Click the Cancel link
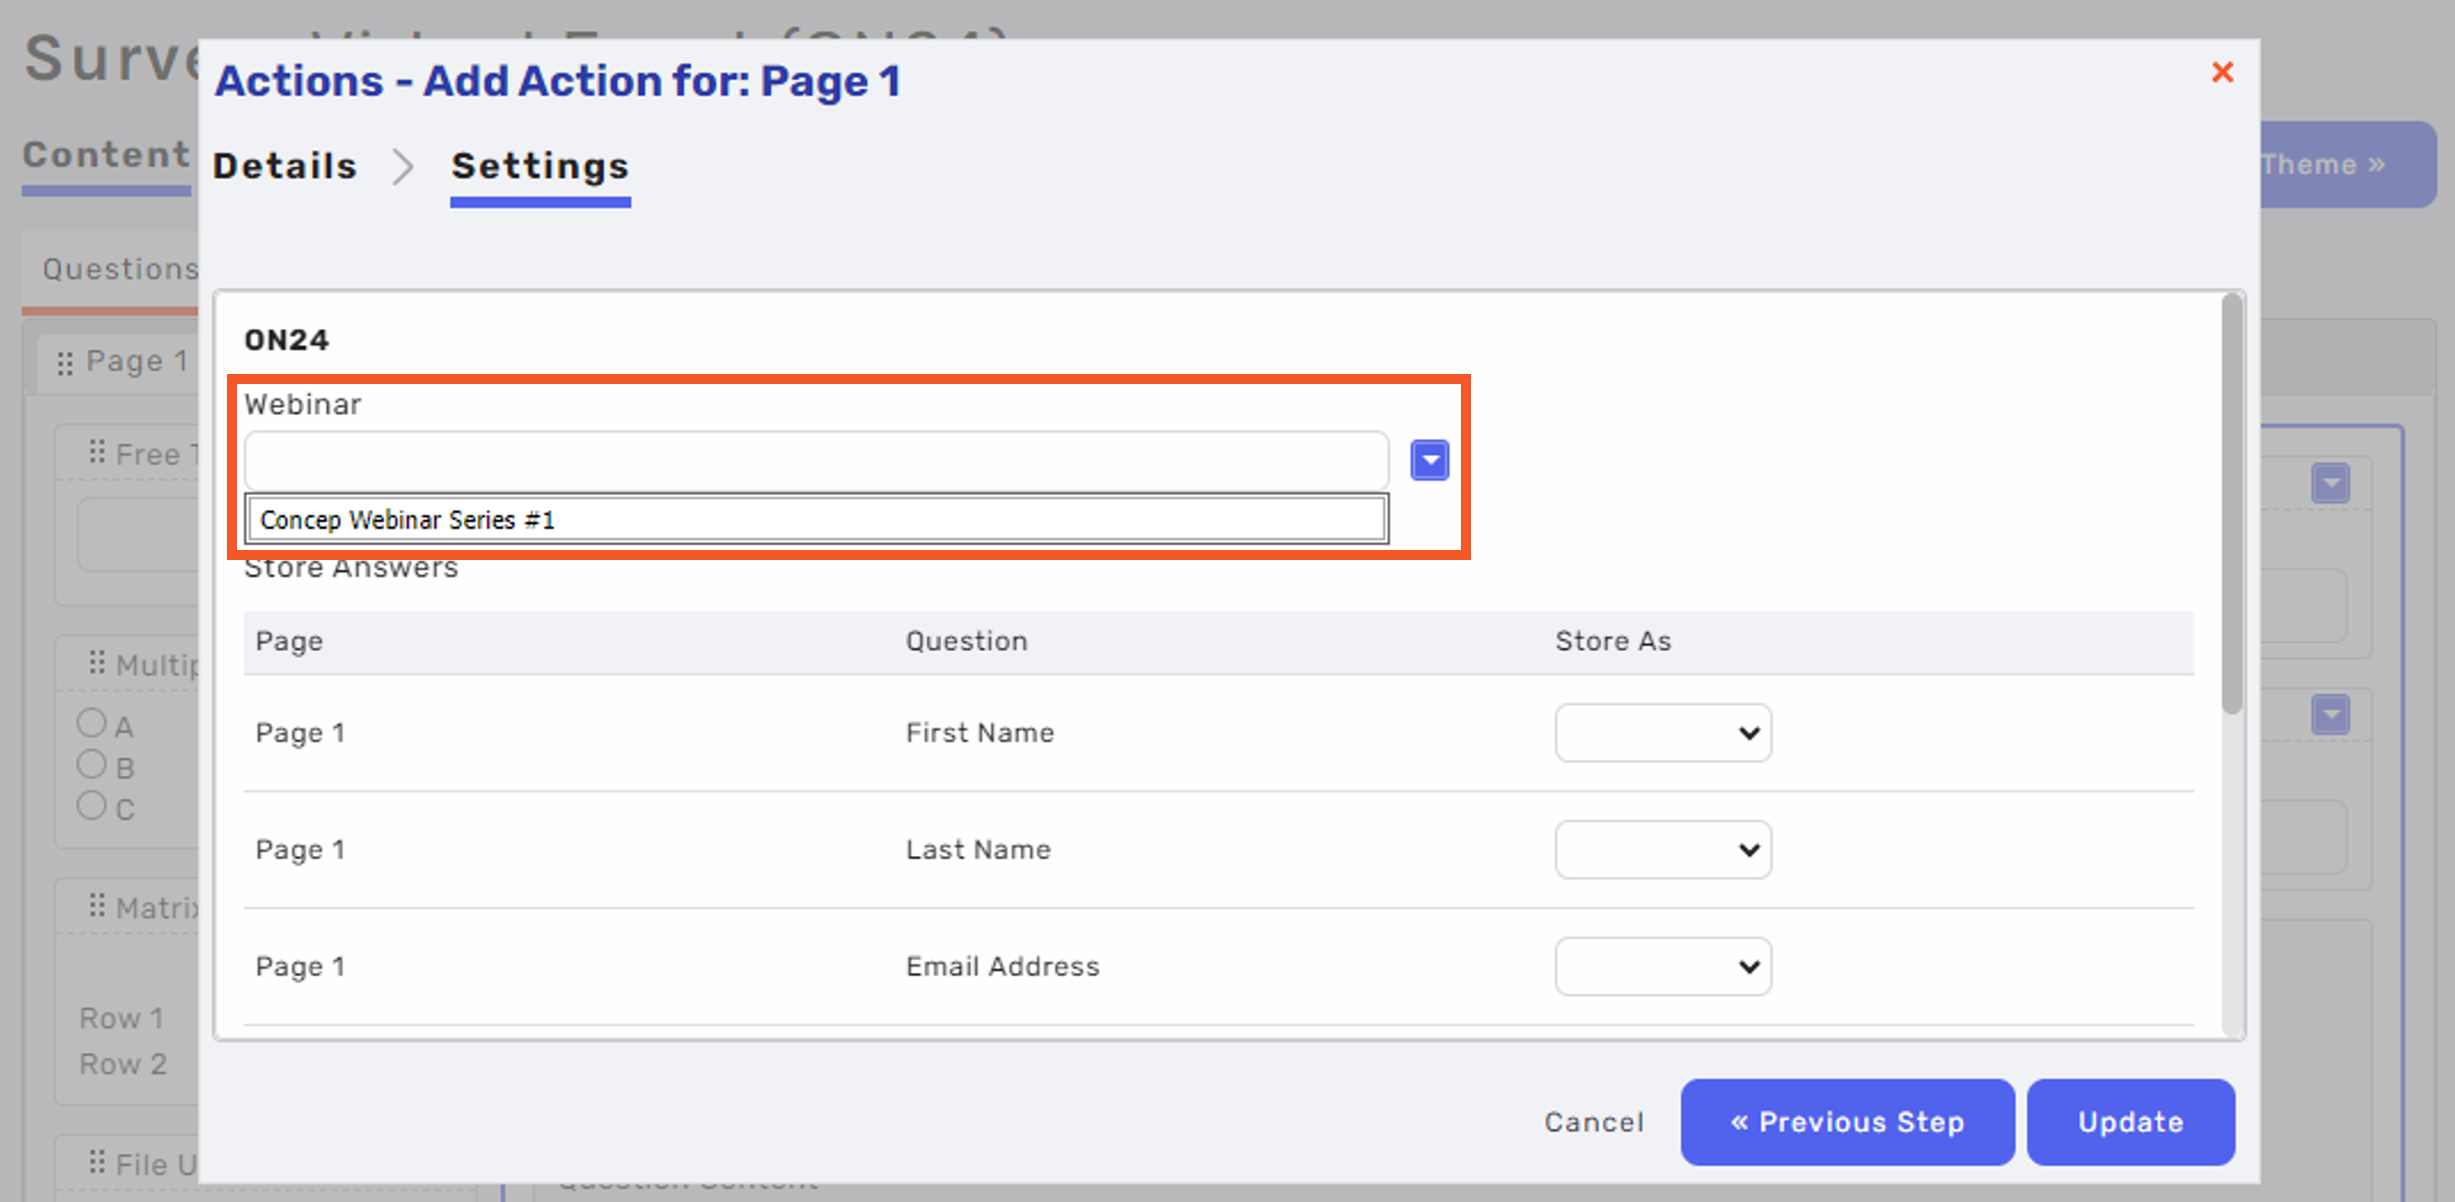This screenshot has height=1202, width=2455. (1594, 1122)
